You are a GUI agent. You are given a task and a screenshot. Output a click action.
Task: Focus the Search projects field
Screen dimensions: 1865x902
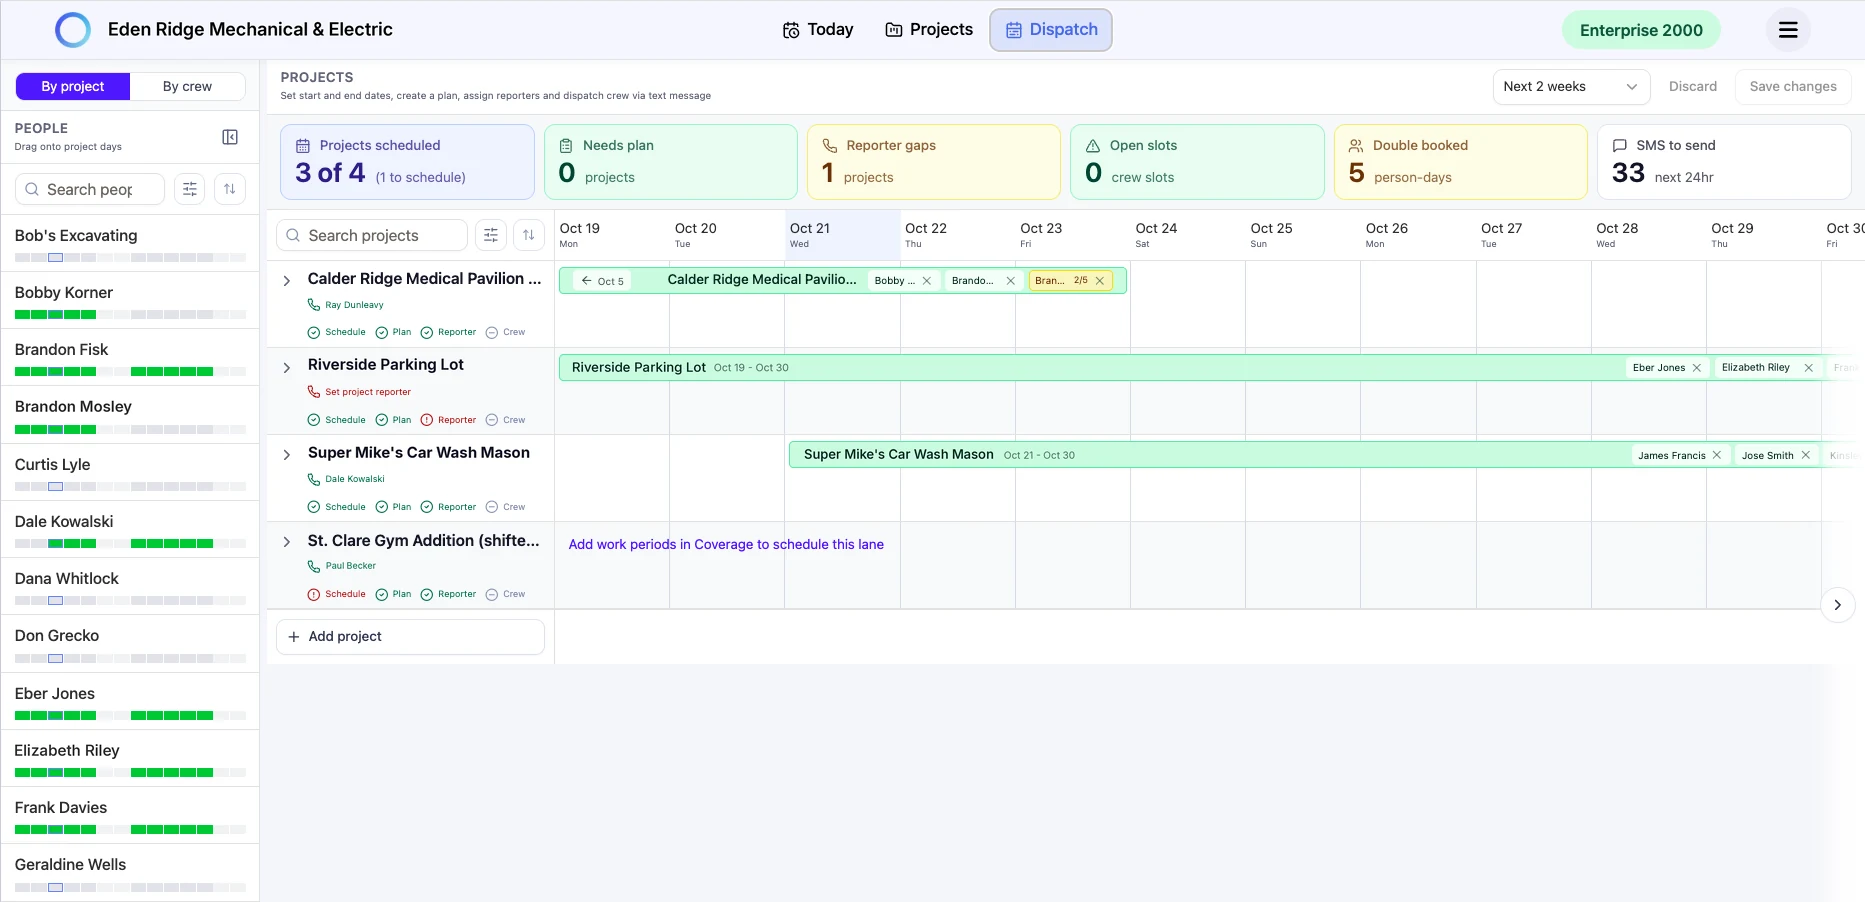tap(372, 235)
